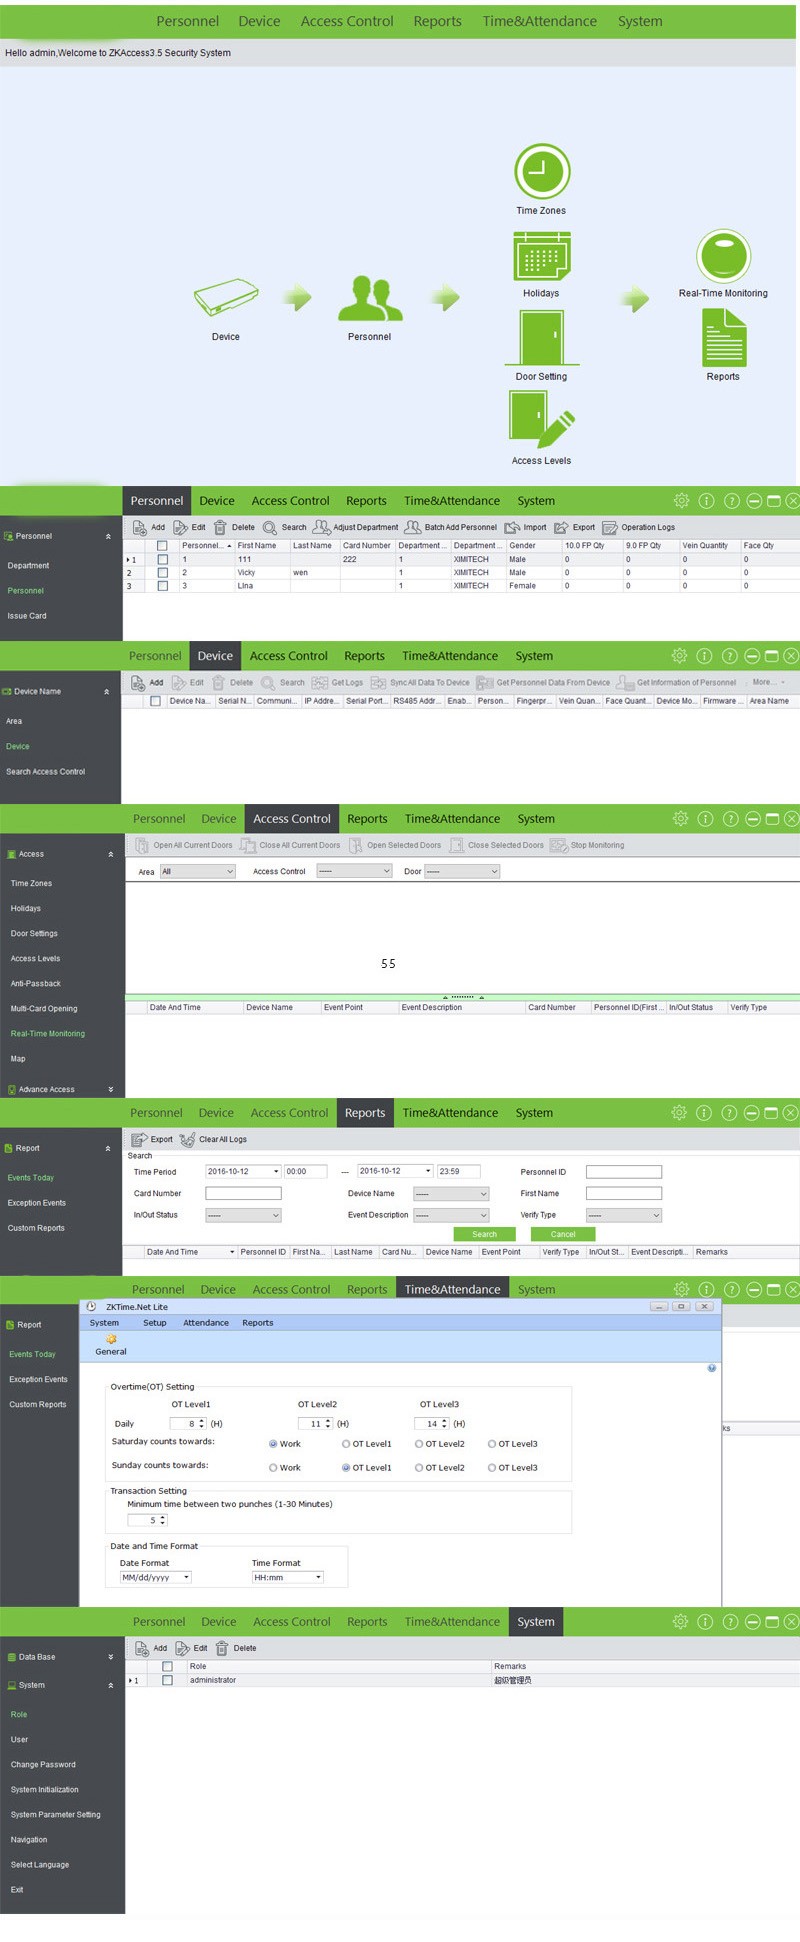Open the Reports document icon on home screen
This screenshot has width=800, height=1942.
(724, 338)
